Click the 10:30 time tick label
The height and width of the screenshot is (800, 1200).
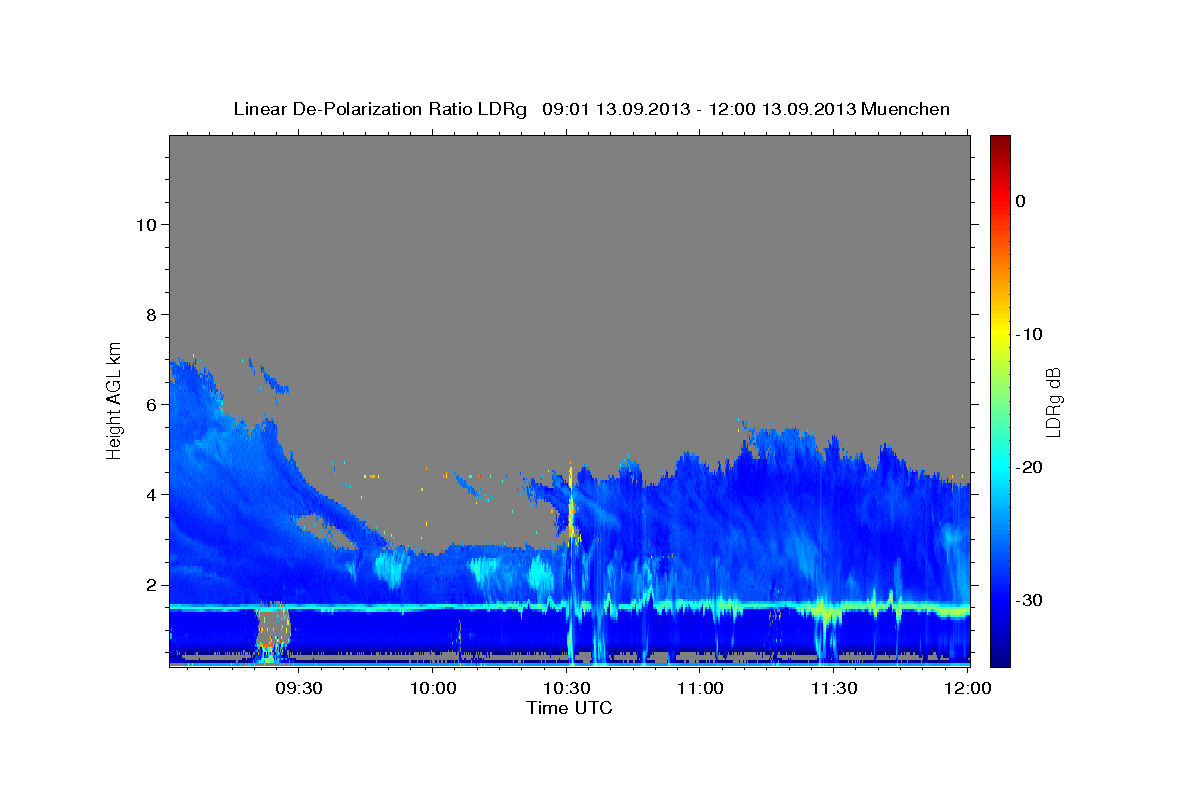(567, 689)
